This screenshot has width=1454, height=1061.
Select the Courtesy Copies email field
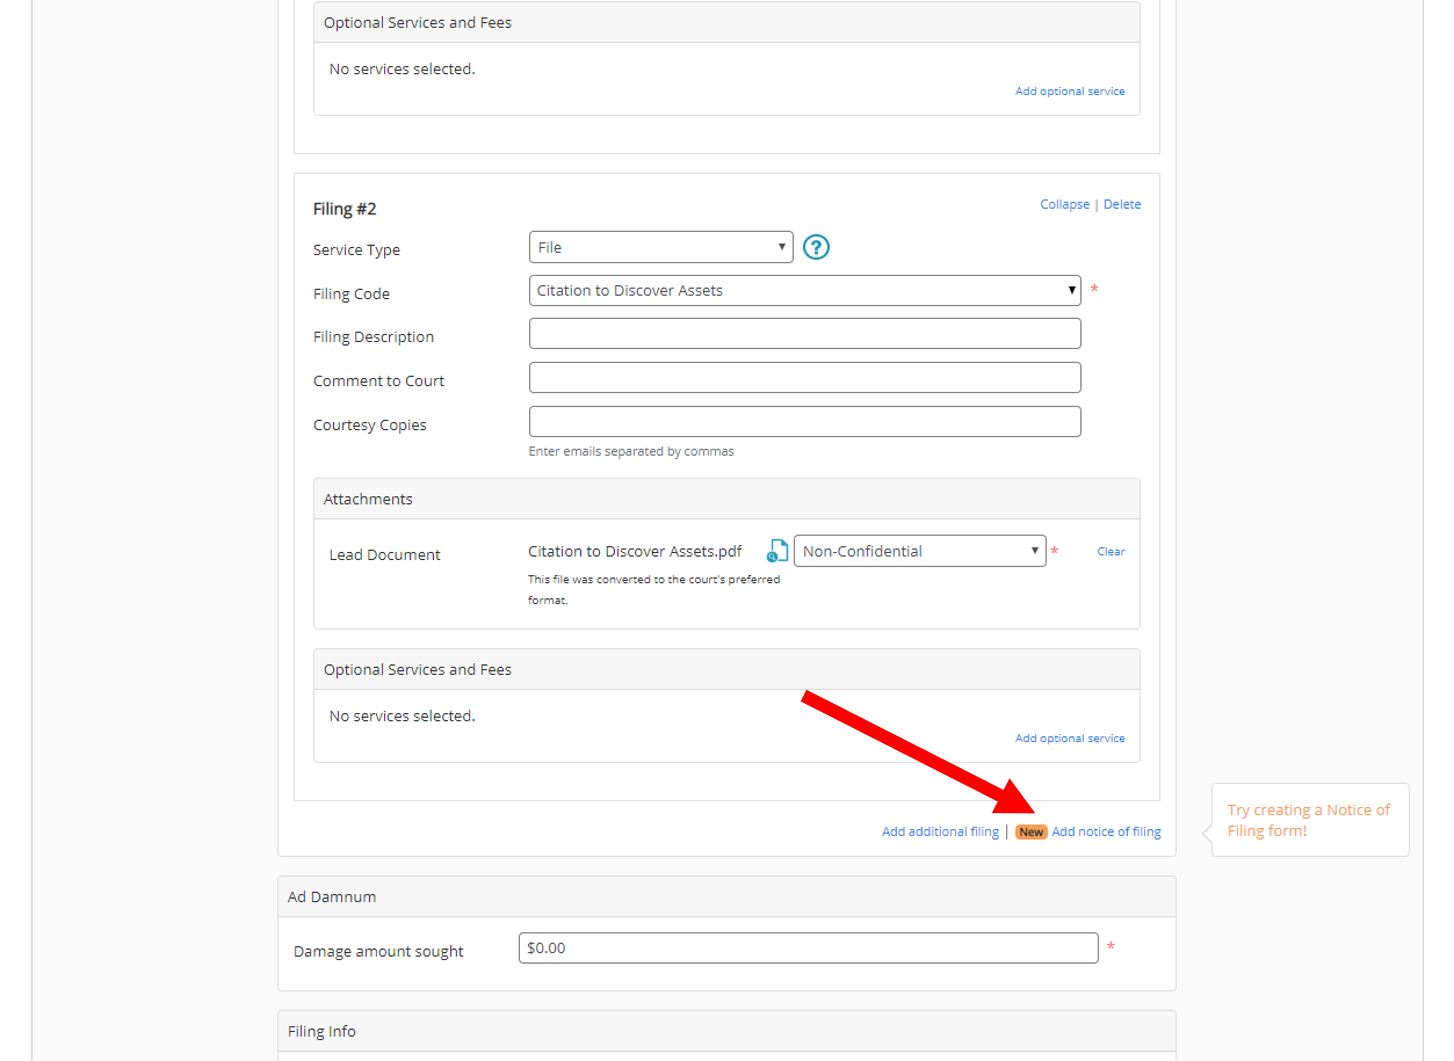coord(804,422)
